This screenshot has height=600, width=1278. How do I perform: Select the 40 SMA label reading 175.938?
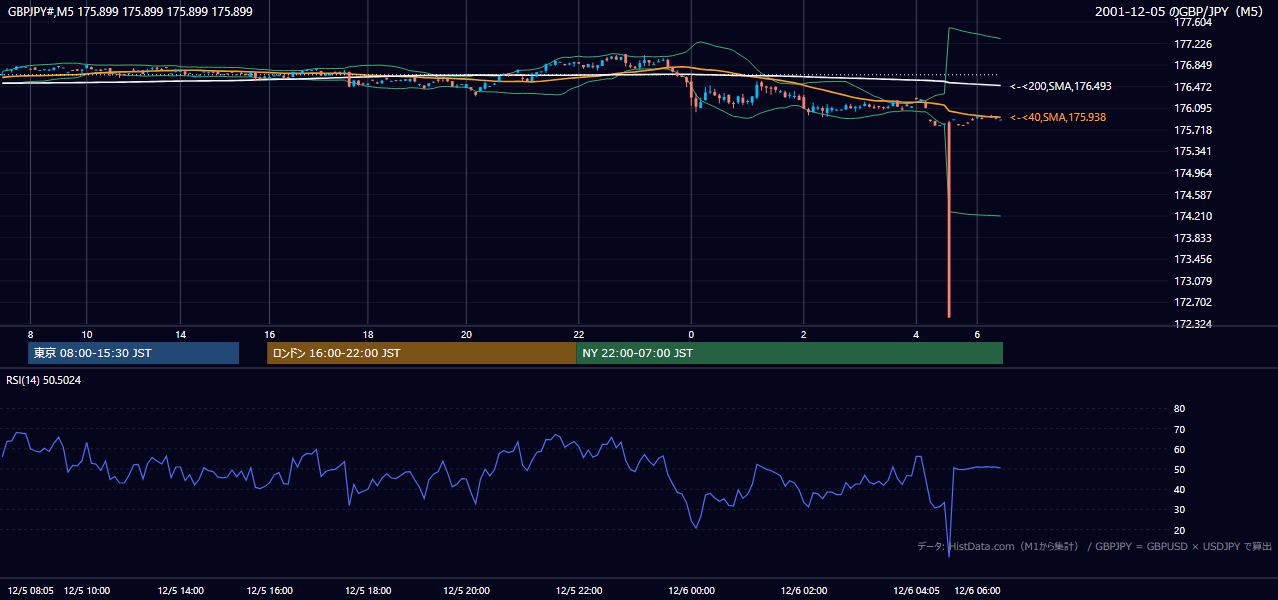coord(1058,118)
